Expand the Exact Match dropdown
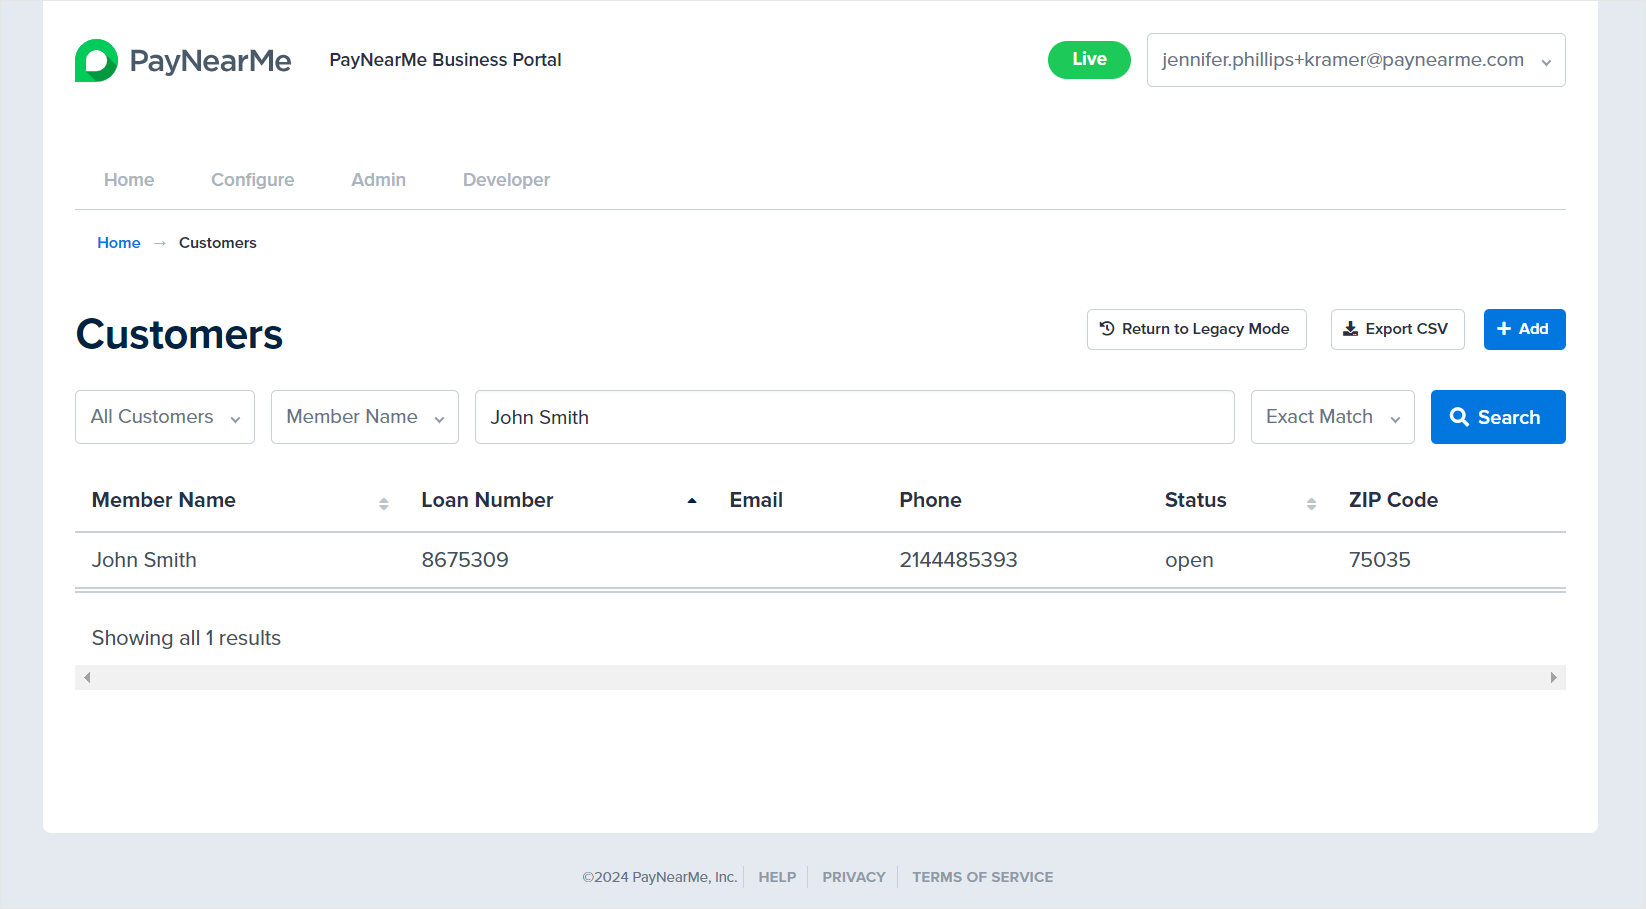The image size is (1646, 909). pos(1333,417)
